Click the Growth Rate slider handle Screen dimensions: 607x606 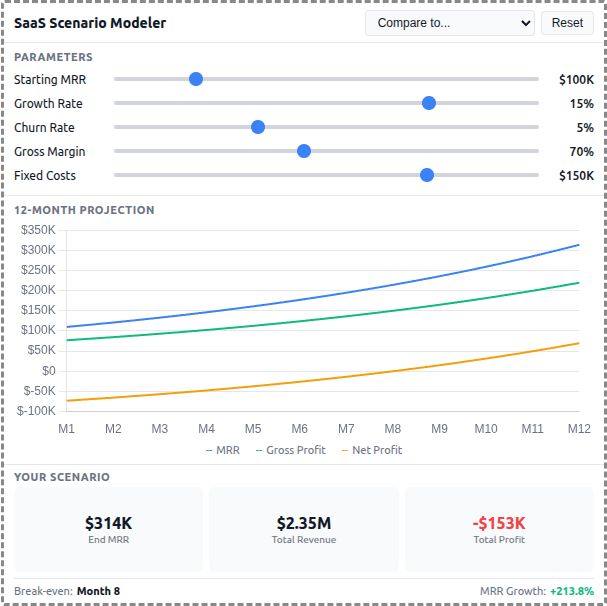tap(429, 103)
